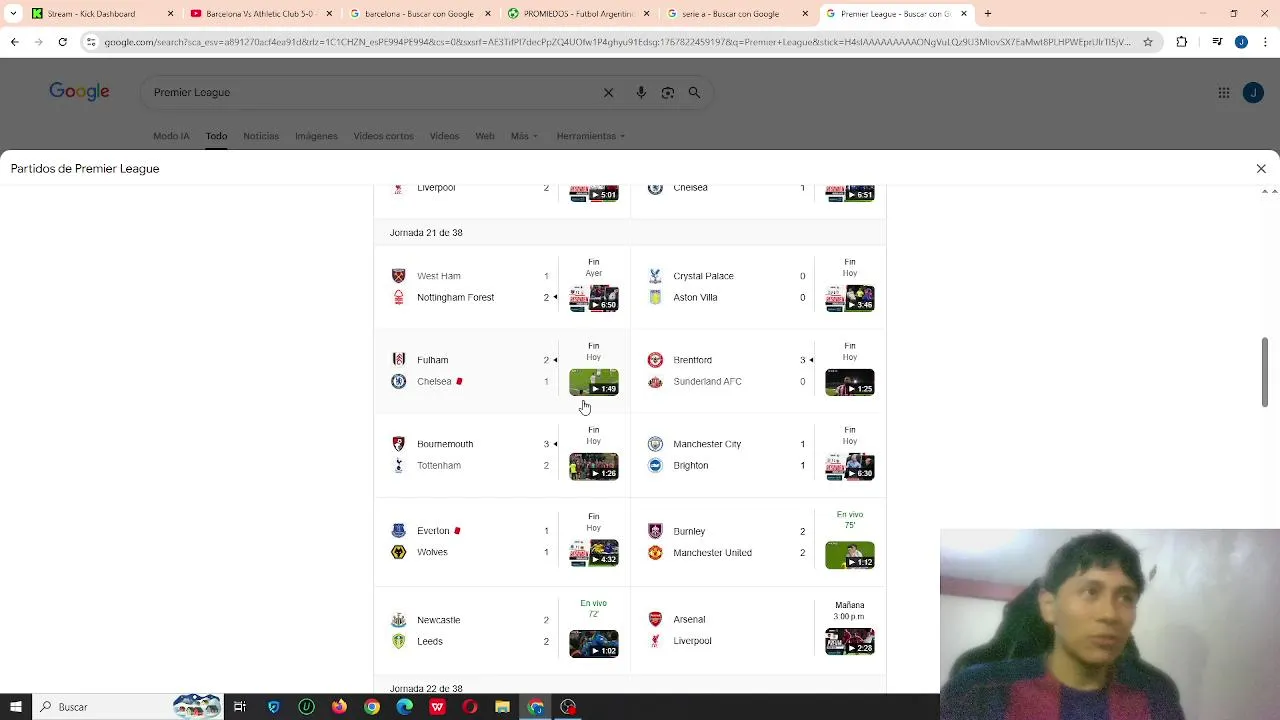Open the tab search dropdown

click(13, 14)
